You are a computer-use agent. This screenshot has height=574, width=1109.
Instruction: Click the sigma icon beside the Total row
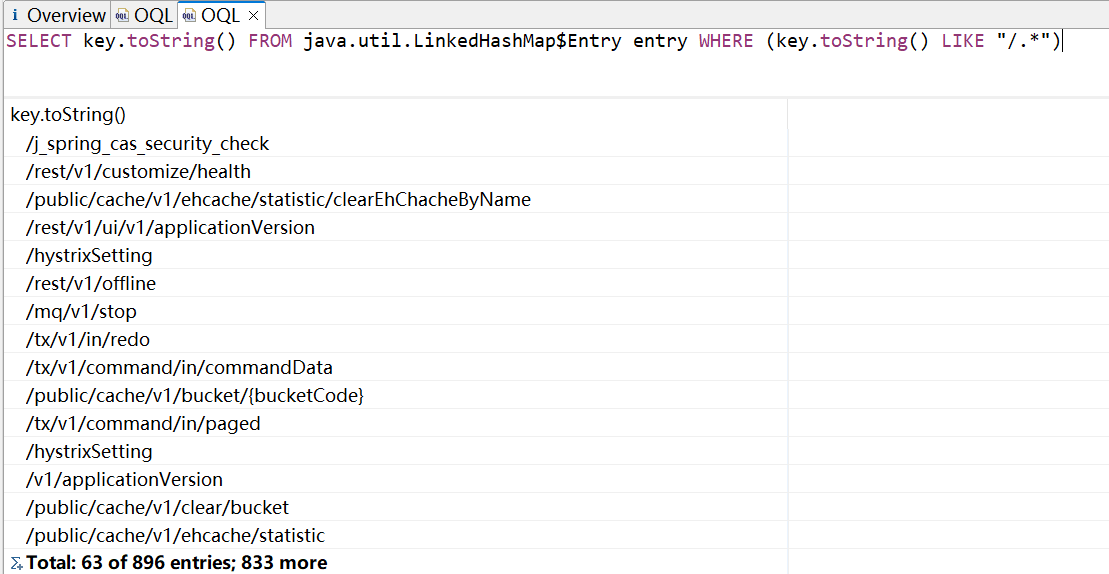(16, 563)
